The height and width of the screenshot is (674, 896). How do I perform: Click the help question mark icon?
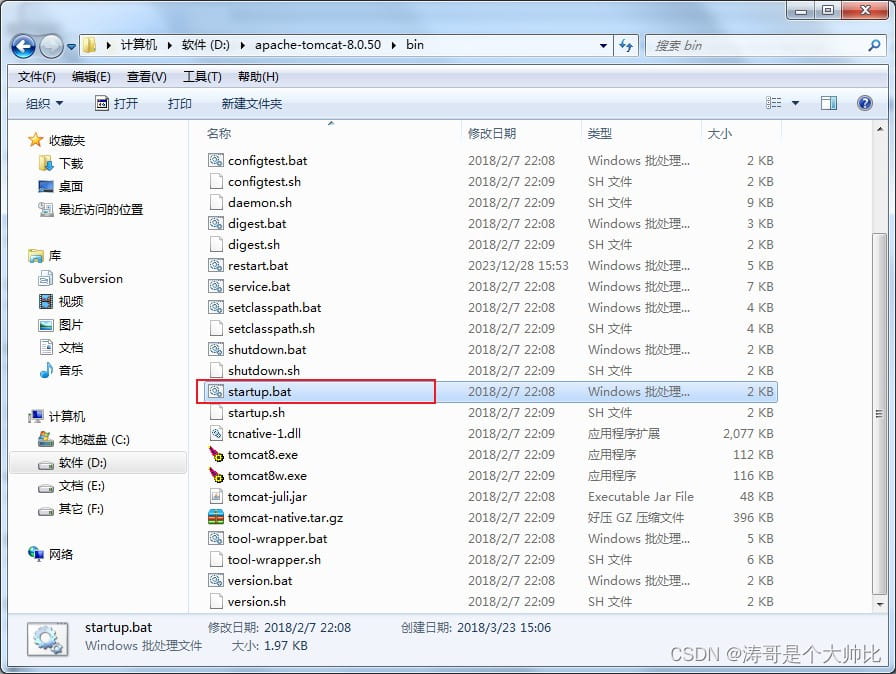tap(865, 103)
